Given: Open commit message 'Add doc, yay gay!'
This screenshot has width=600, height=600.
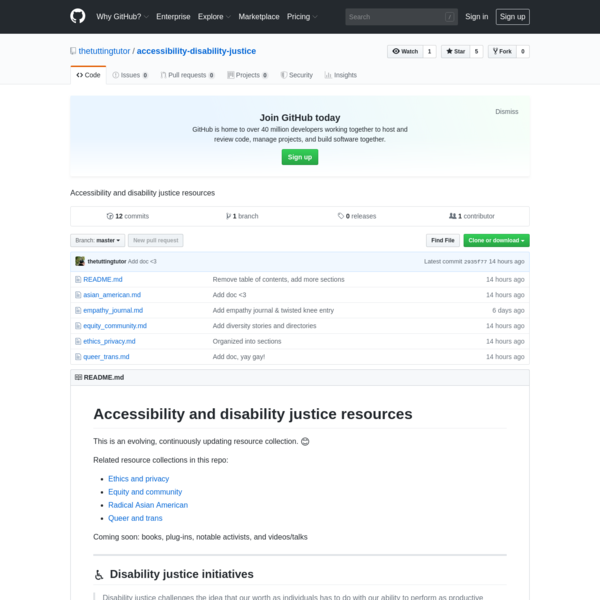Looking at the screenshot, I should 239,357.
